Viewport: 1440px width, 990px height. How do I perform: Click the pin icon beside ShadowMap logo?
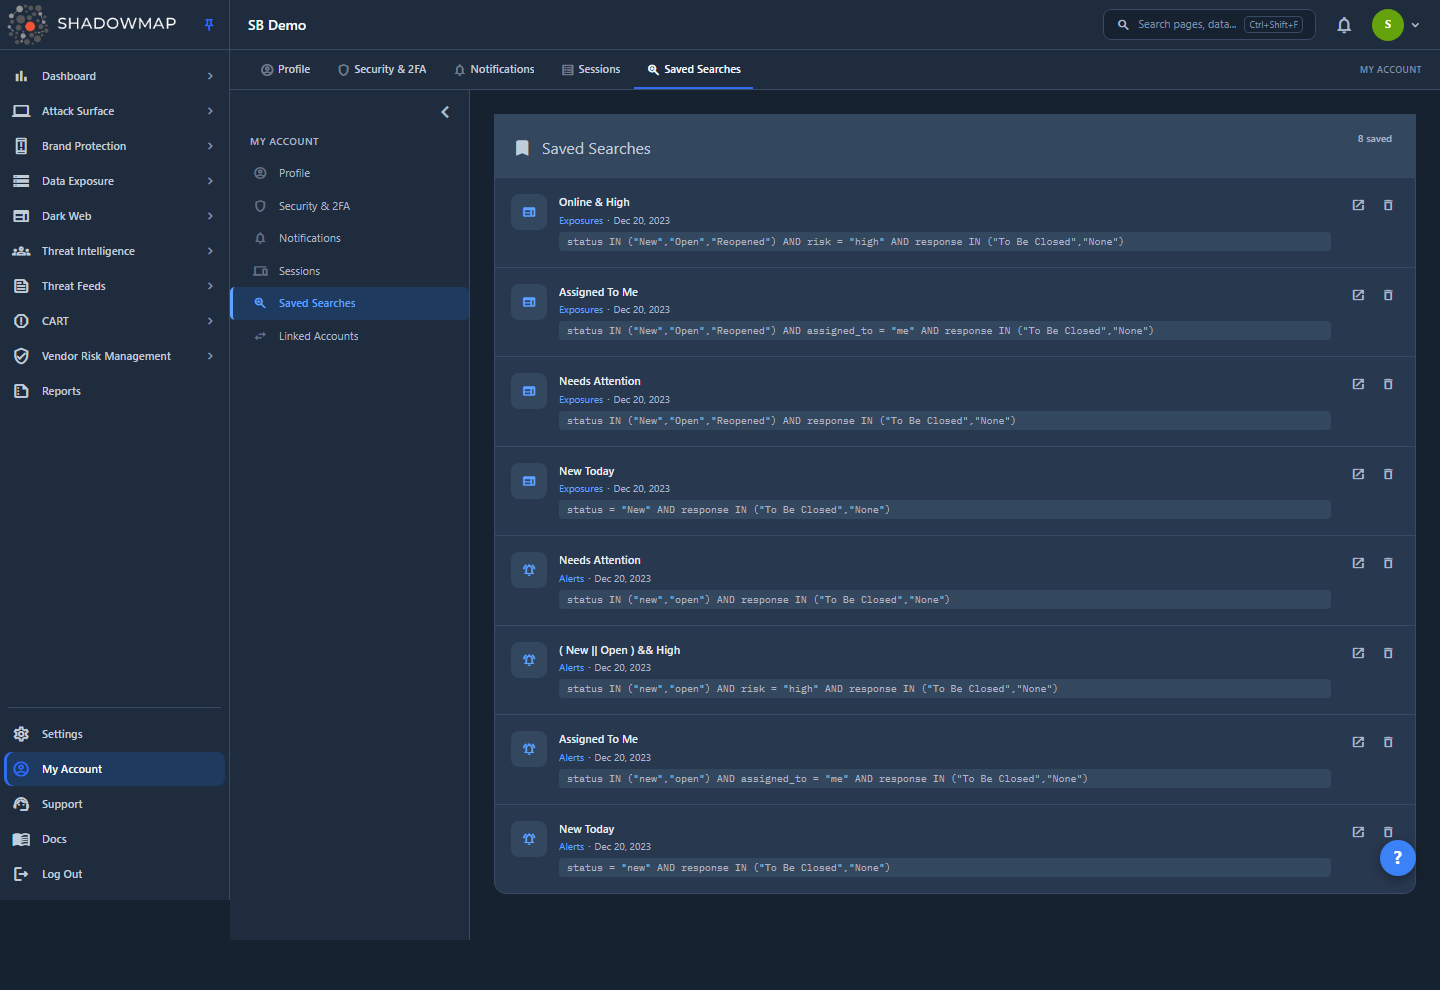click(x=209, y=25)
